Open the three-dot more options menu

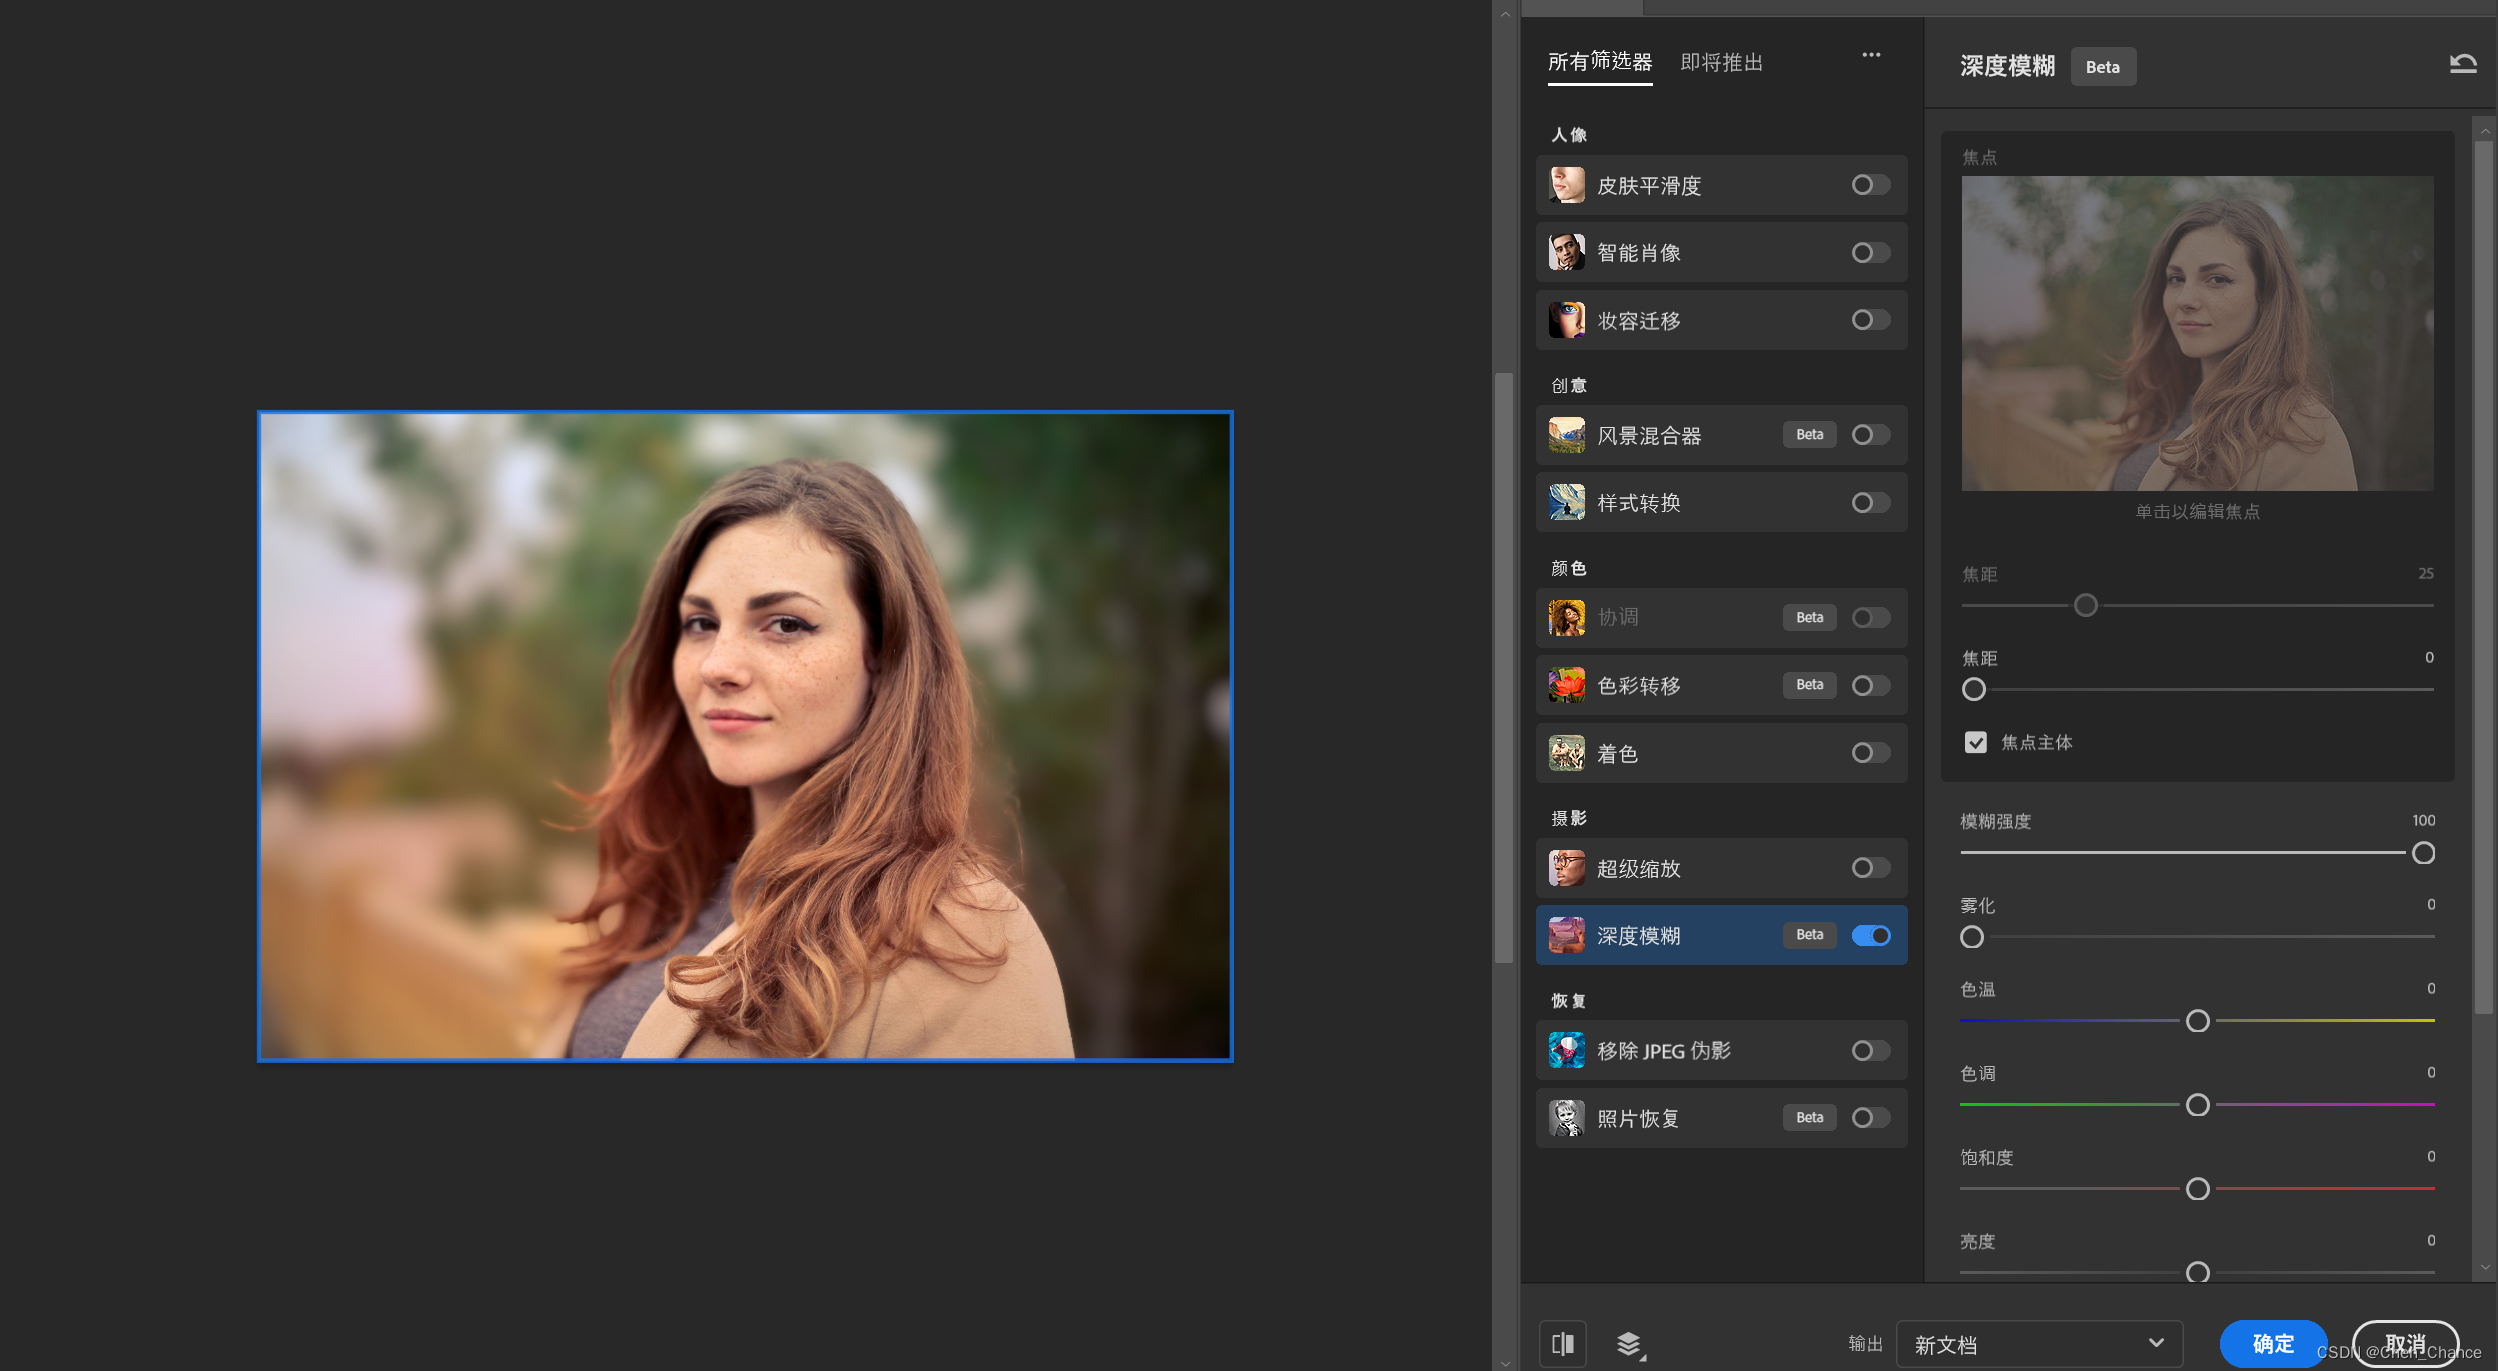tap(1871, 55)
